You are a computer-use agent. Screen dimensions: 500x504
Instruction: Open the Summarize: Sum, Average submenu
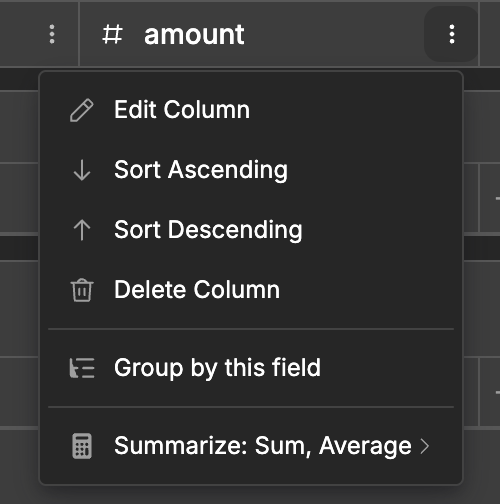coord(251,446)
